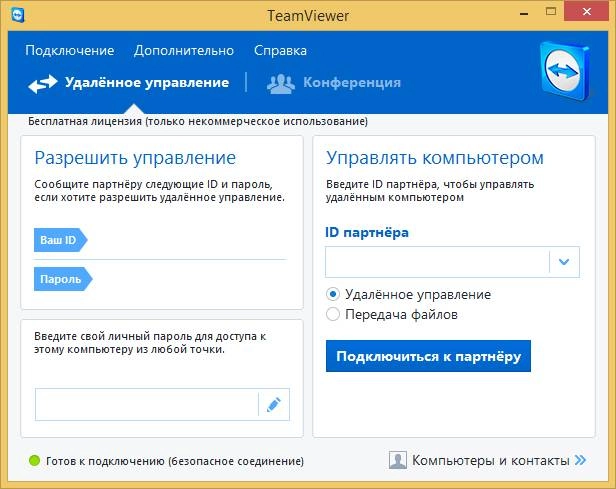Image resolution: width=616 pixels, height=489 pixels.
Task: Click Подключиться к партнёру button
Action: 428,356
